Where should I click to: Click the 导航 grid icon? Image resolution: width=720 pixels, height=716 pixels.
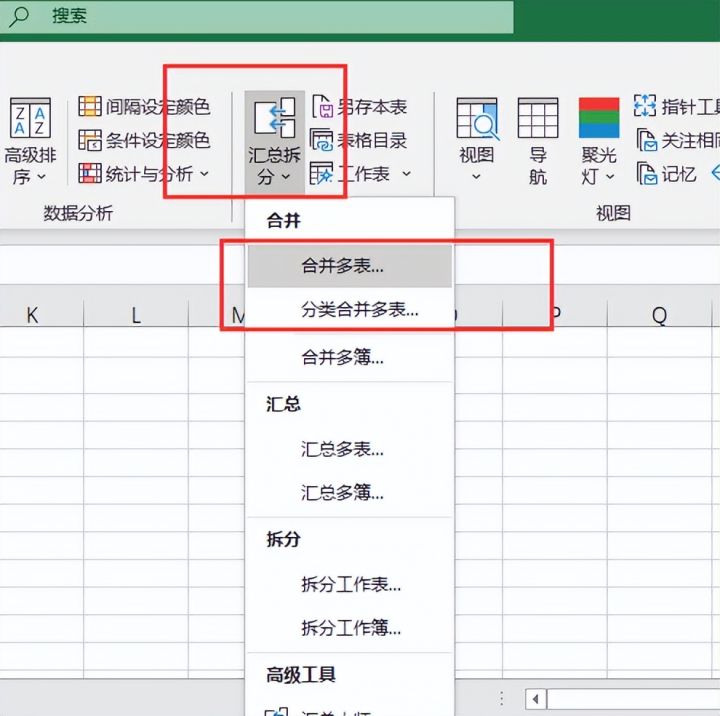(x=538, y=118)
